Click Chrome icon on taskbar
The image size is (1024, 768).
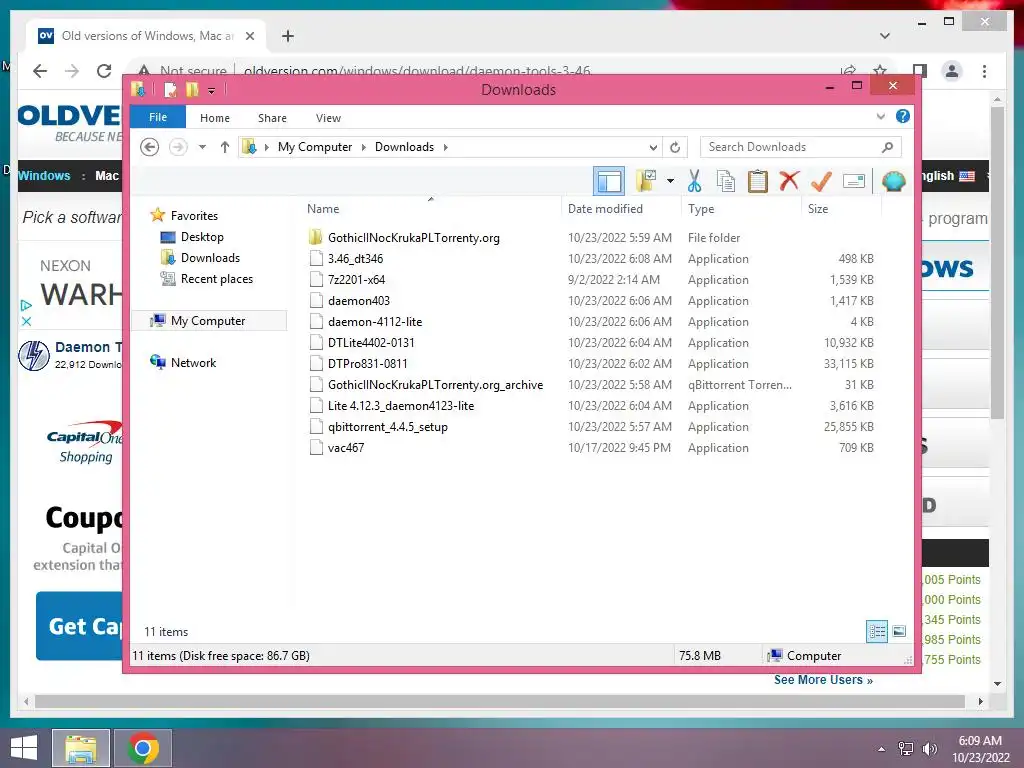pos(143,748)
